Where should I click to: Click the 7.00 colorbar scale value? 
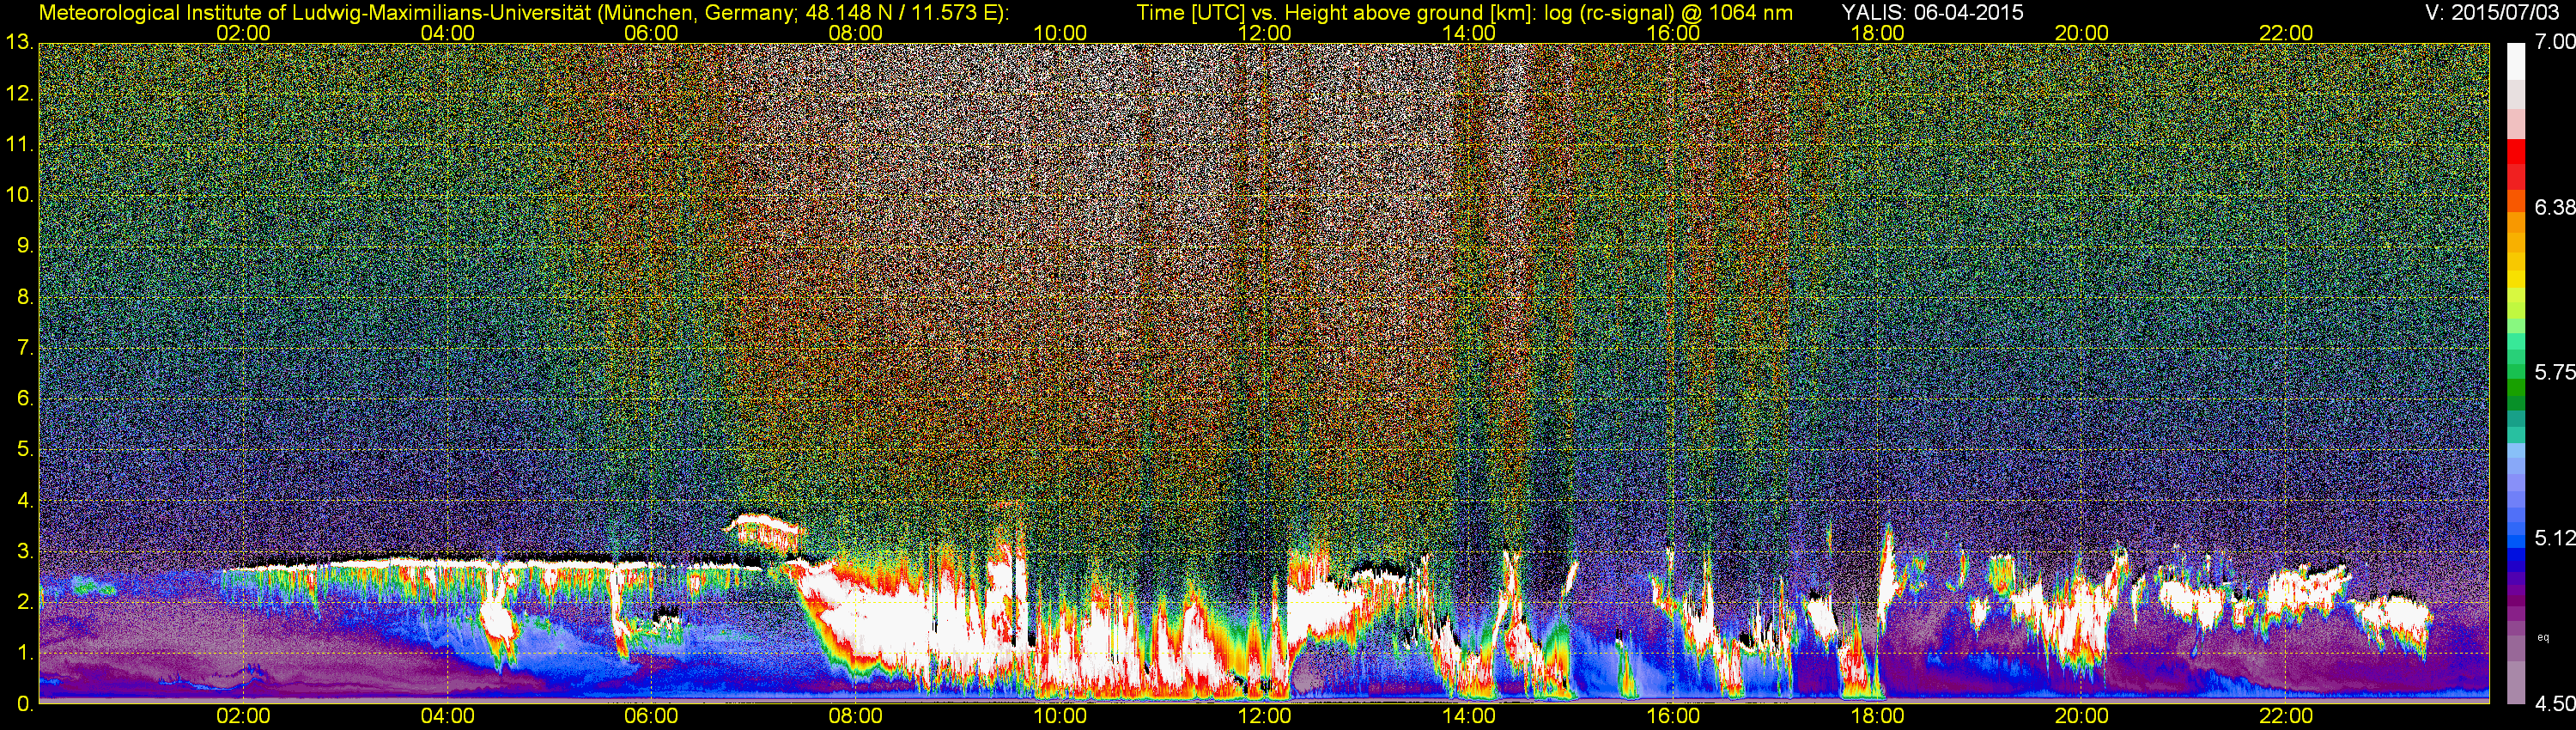2554,42
